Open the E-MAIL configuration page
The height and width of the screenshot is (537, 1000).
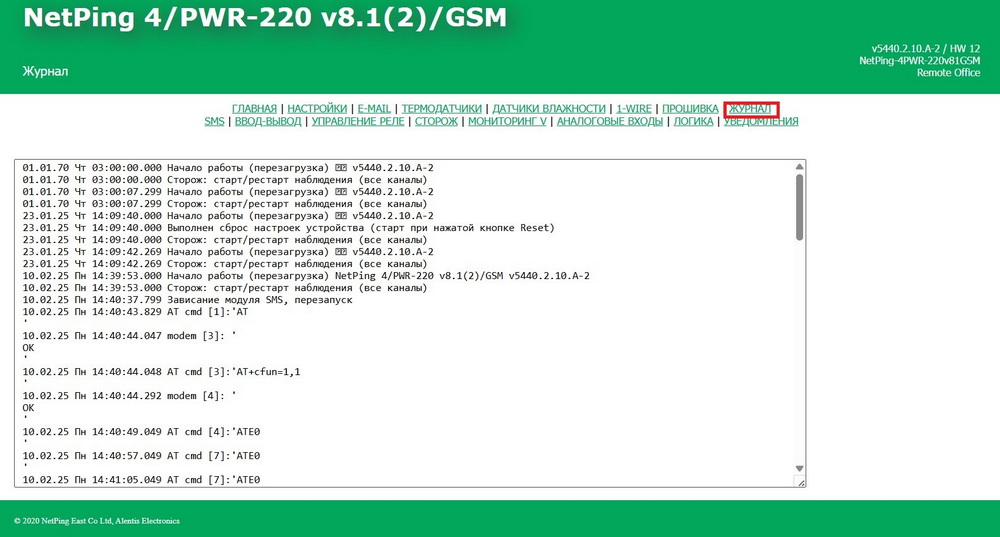click(x=375, y=108)
